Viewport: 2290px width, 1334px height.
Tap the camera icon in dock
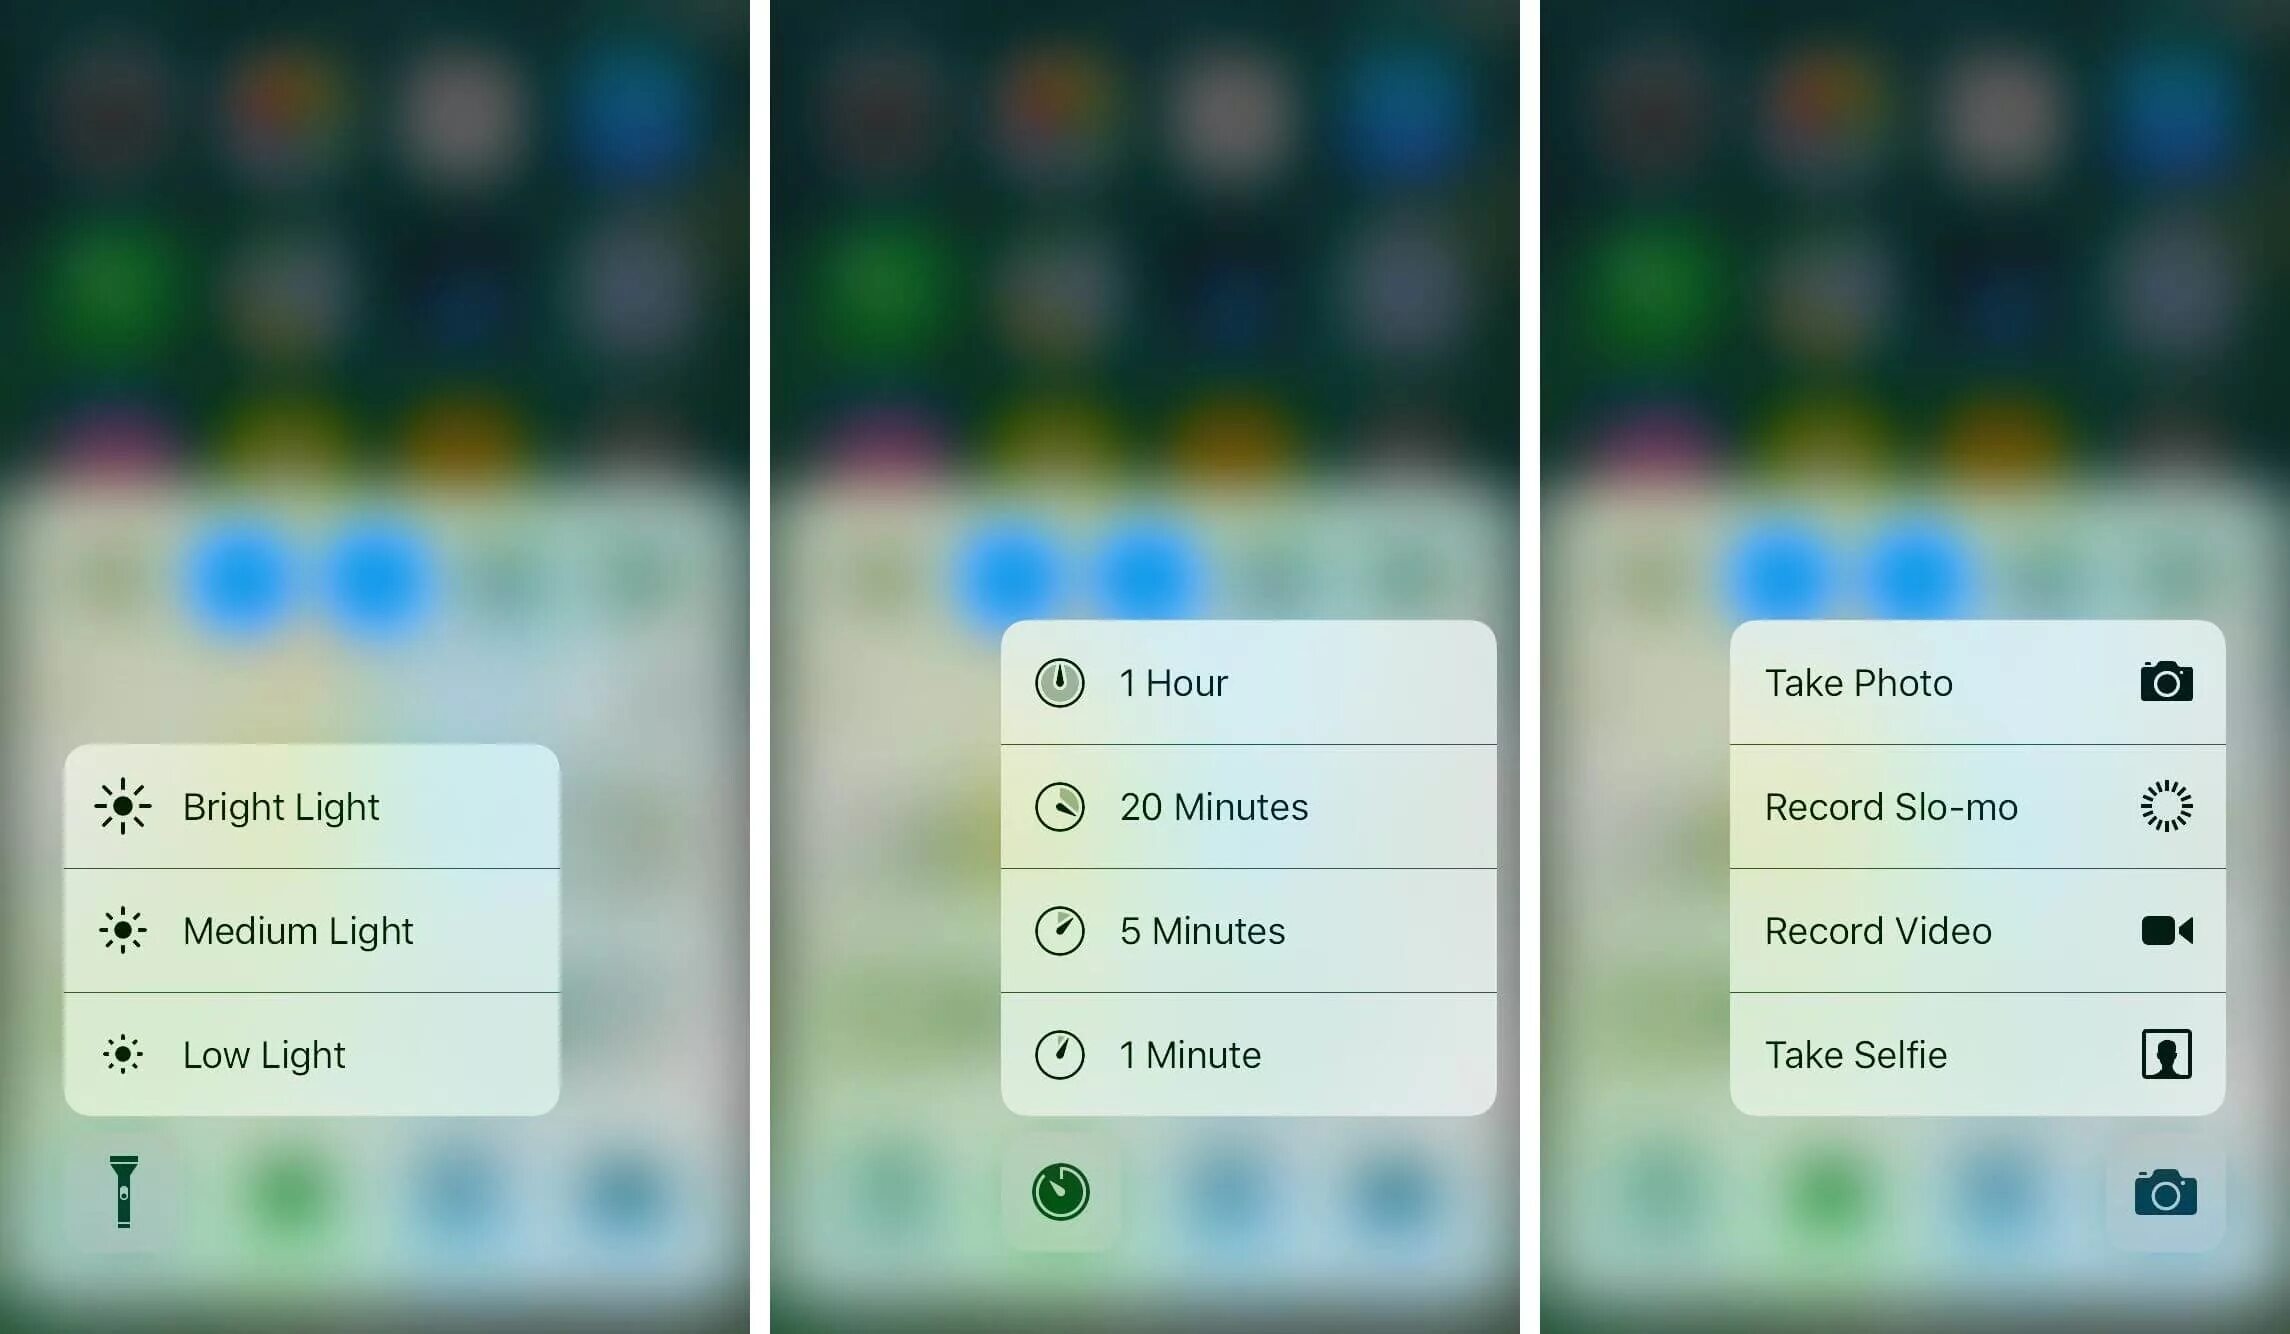tap(2165, 1194)
